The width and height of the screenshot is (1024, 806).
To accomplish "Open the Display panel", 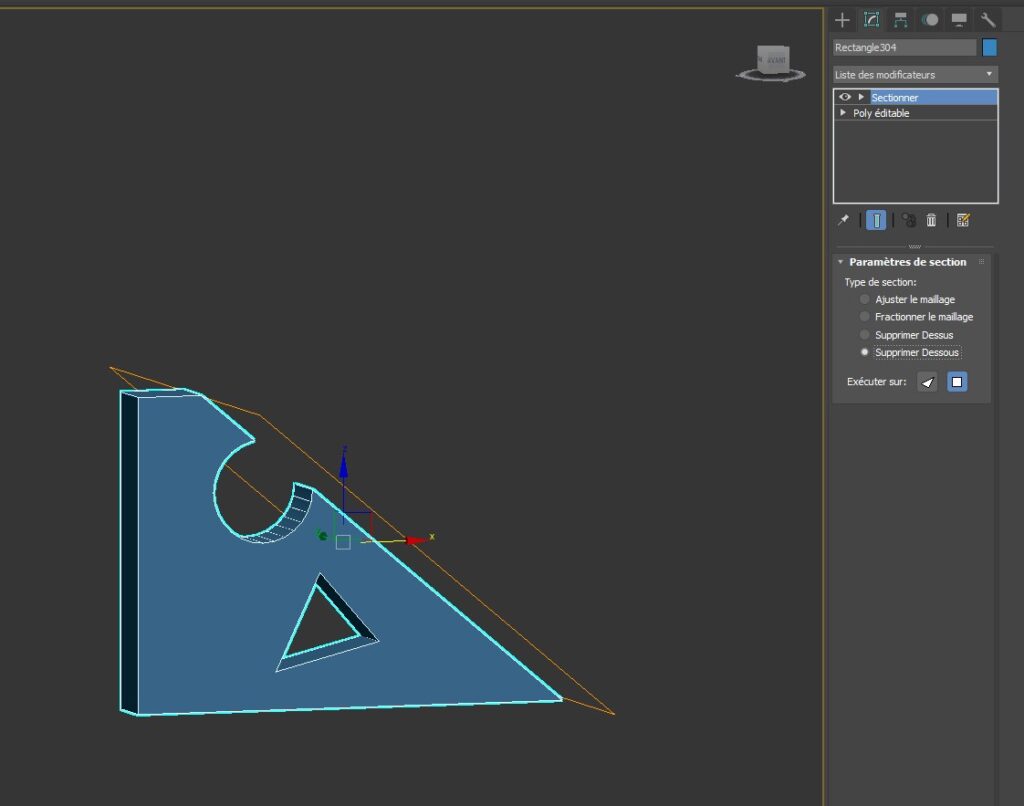I will coord(959,19).
